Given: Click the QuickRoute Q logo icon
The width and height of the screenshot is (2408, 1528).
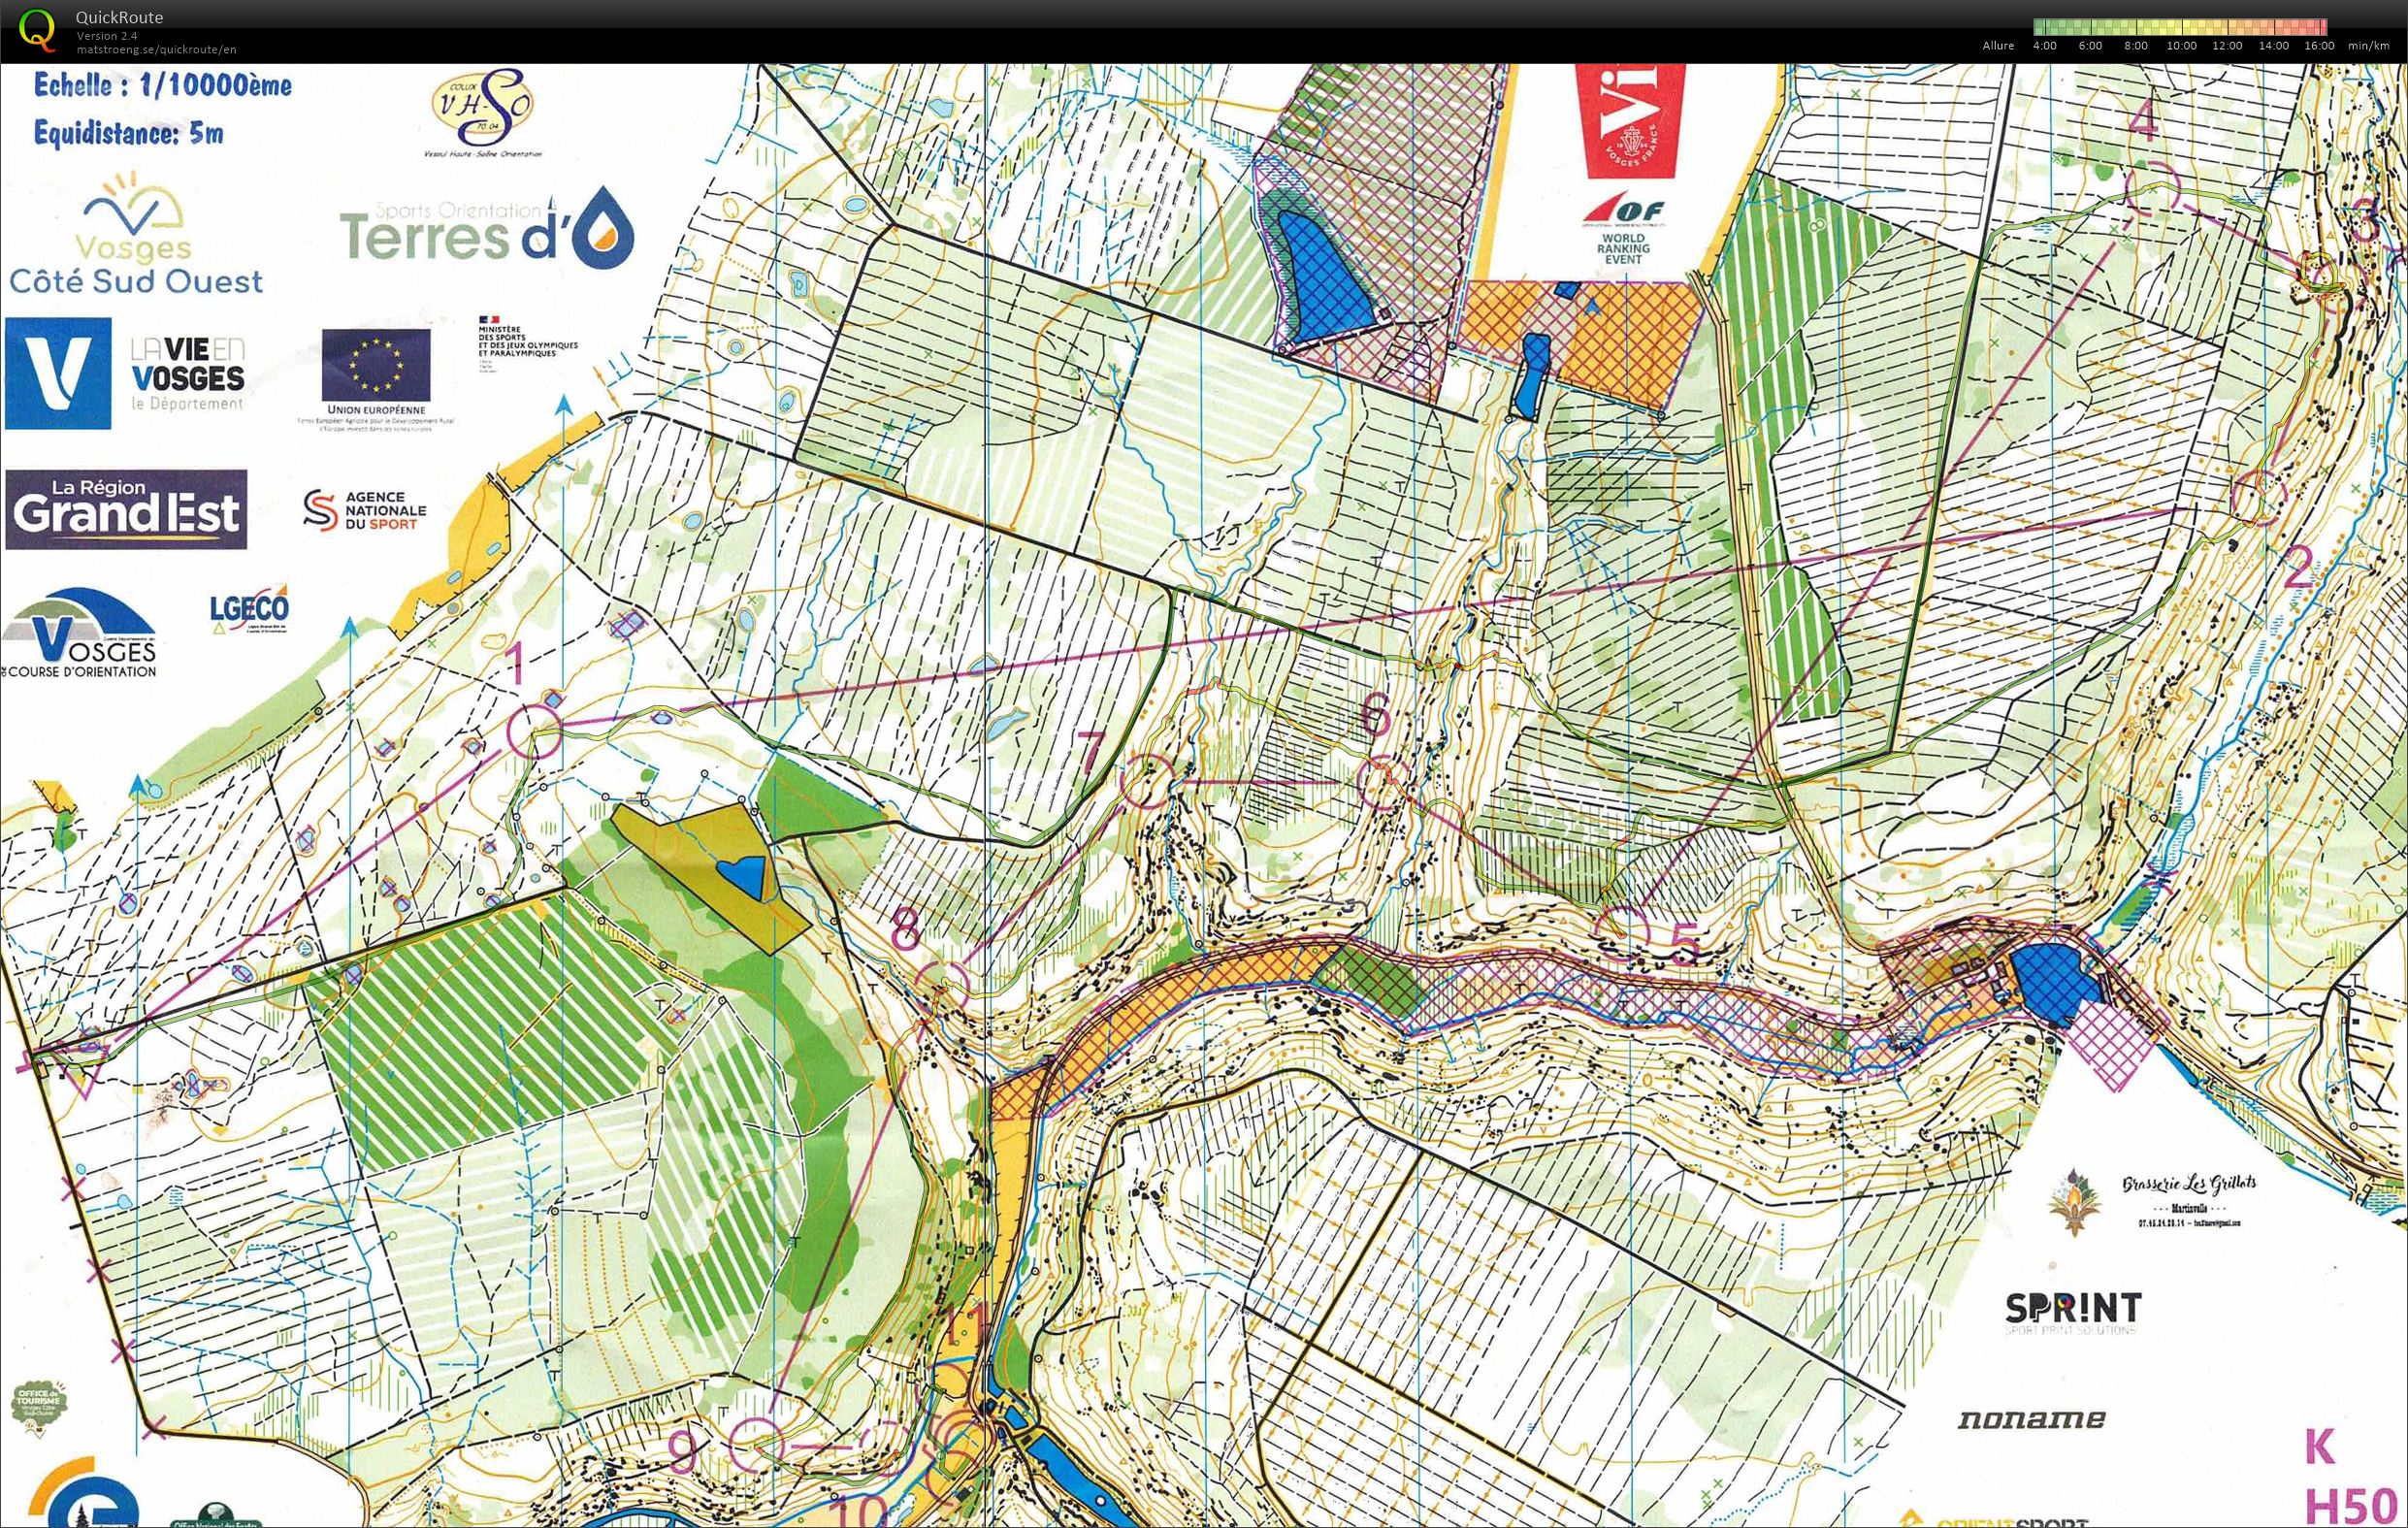Looking at the screenshot, I should pos(38,29).
